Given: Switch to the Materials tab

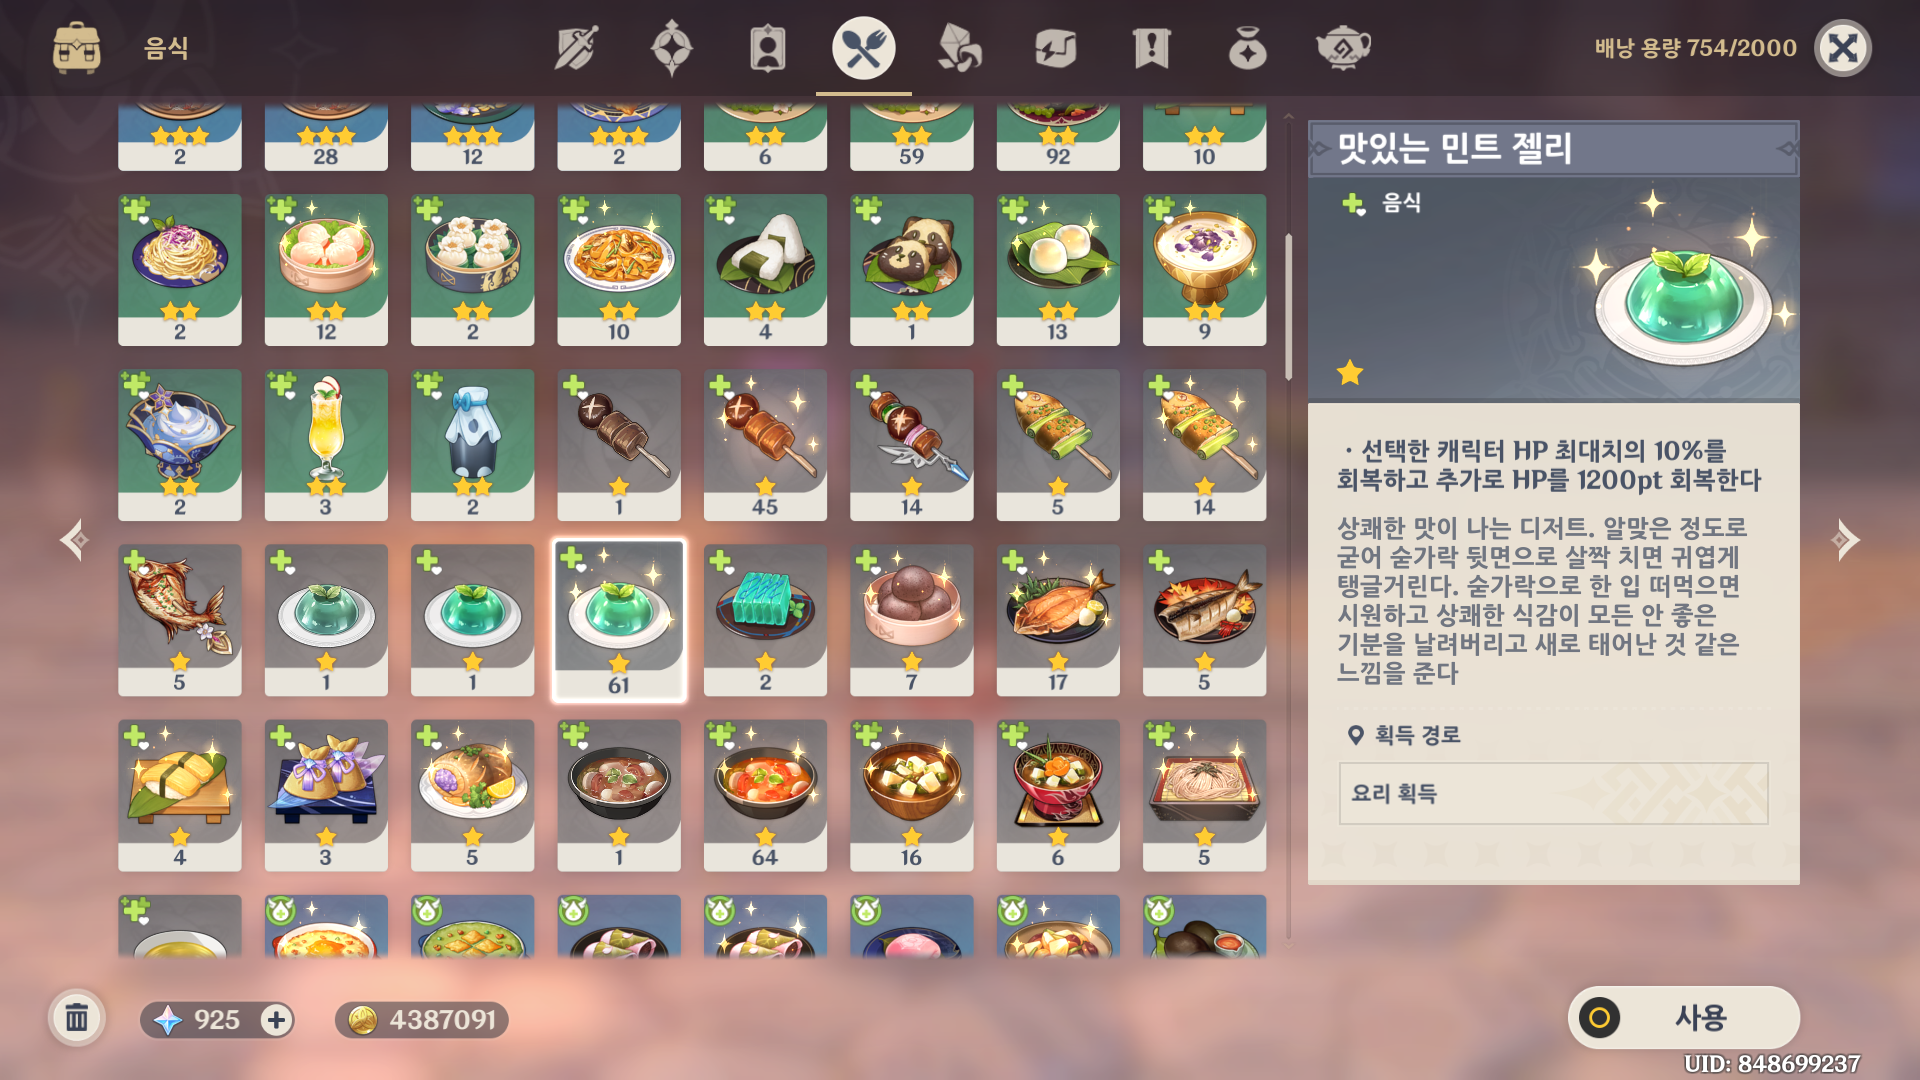Looking at the screenshot, I should (959, 48).
